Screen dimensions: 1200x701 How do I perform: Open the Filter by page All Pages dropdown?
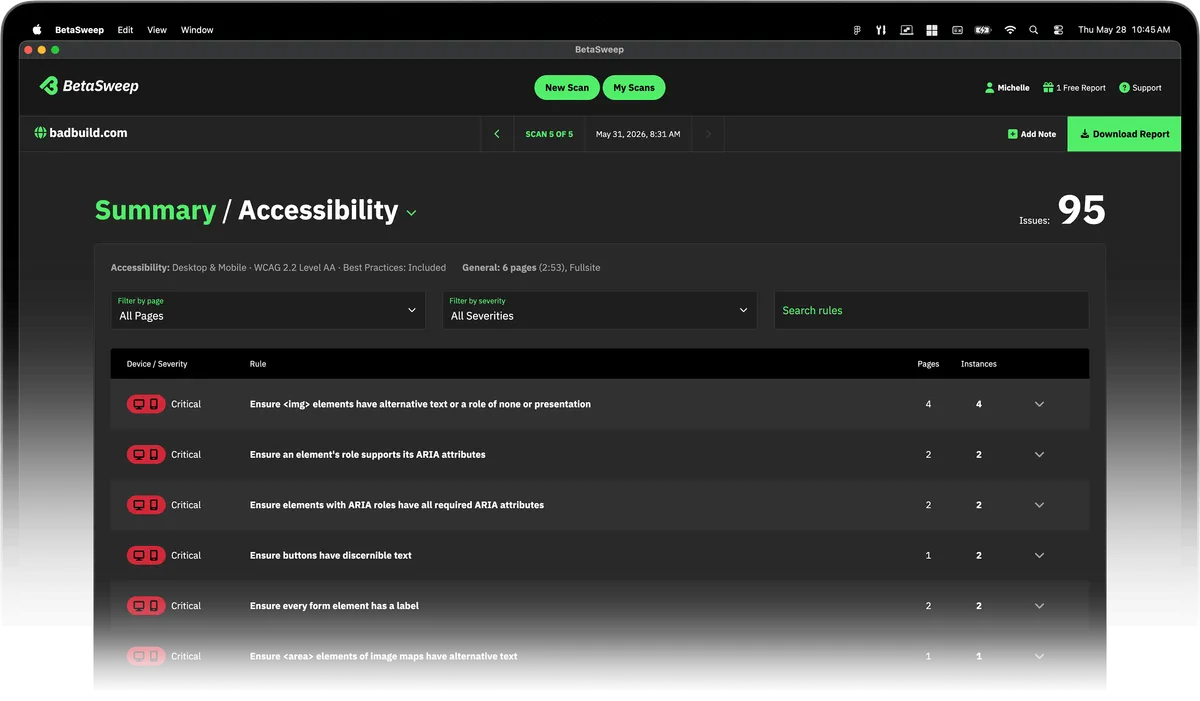click(268, 310)
